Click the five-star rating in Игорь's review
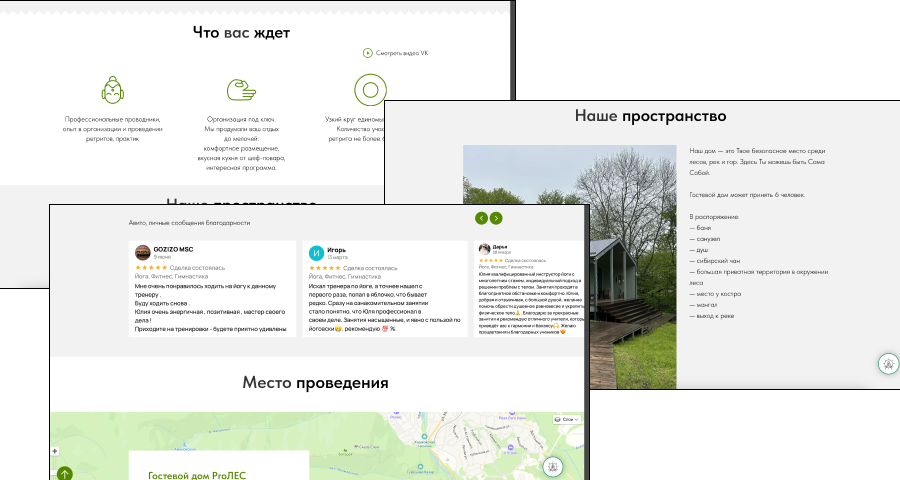The width and height of the screenshot is (900, 480). [x=325, y=268]
